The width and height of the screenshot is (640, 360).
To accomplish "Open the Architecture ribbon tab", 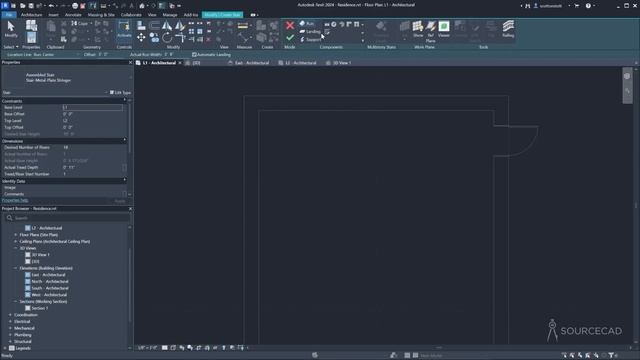I will tap(31, 15).
